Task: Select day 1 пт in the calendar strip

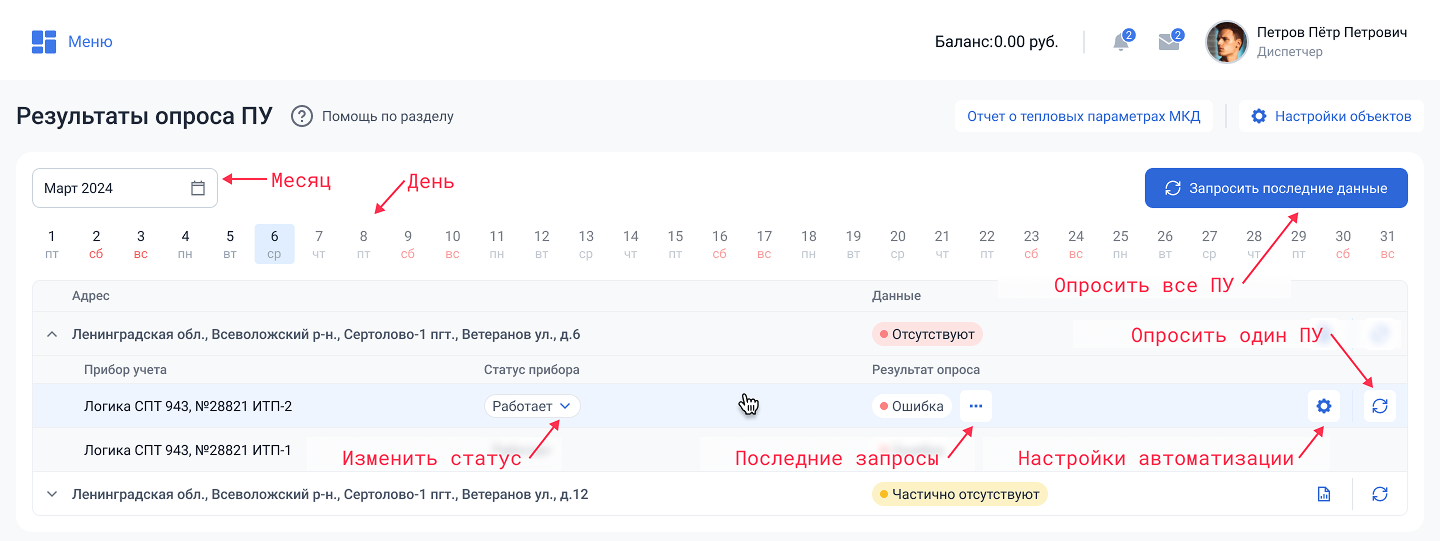Action: (52, 244)
